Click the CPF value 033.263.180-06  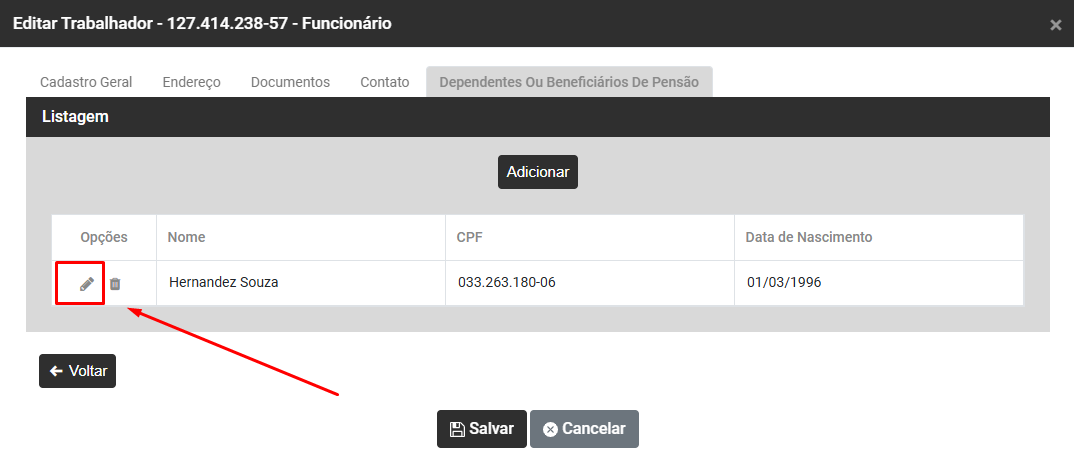507,283
